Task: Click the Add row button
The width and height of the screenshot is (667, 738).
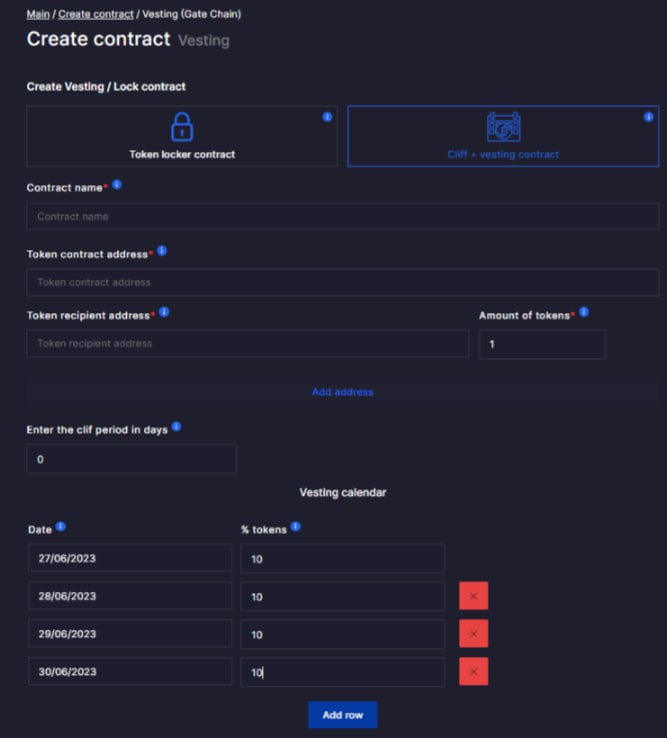Action: click(343, 715)
